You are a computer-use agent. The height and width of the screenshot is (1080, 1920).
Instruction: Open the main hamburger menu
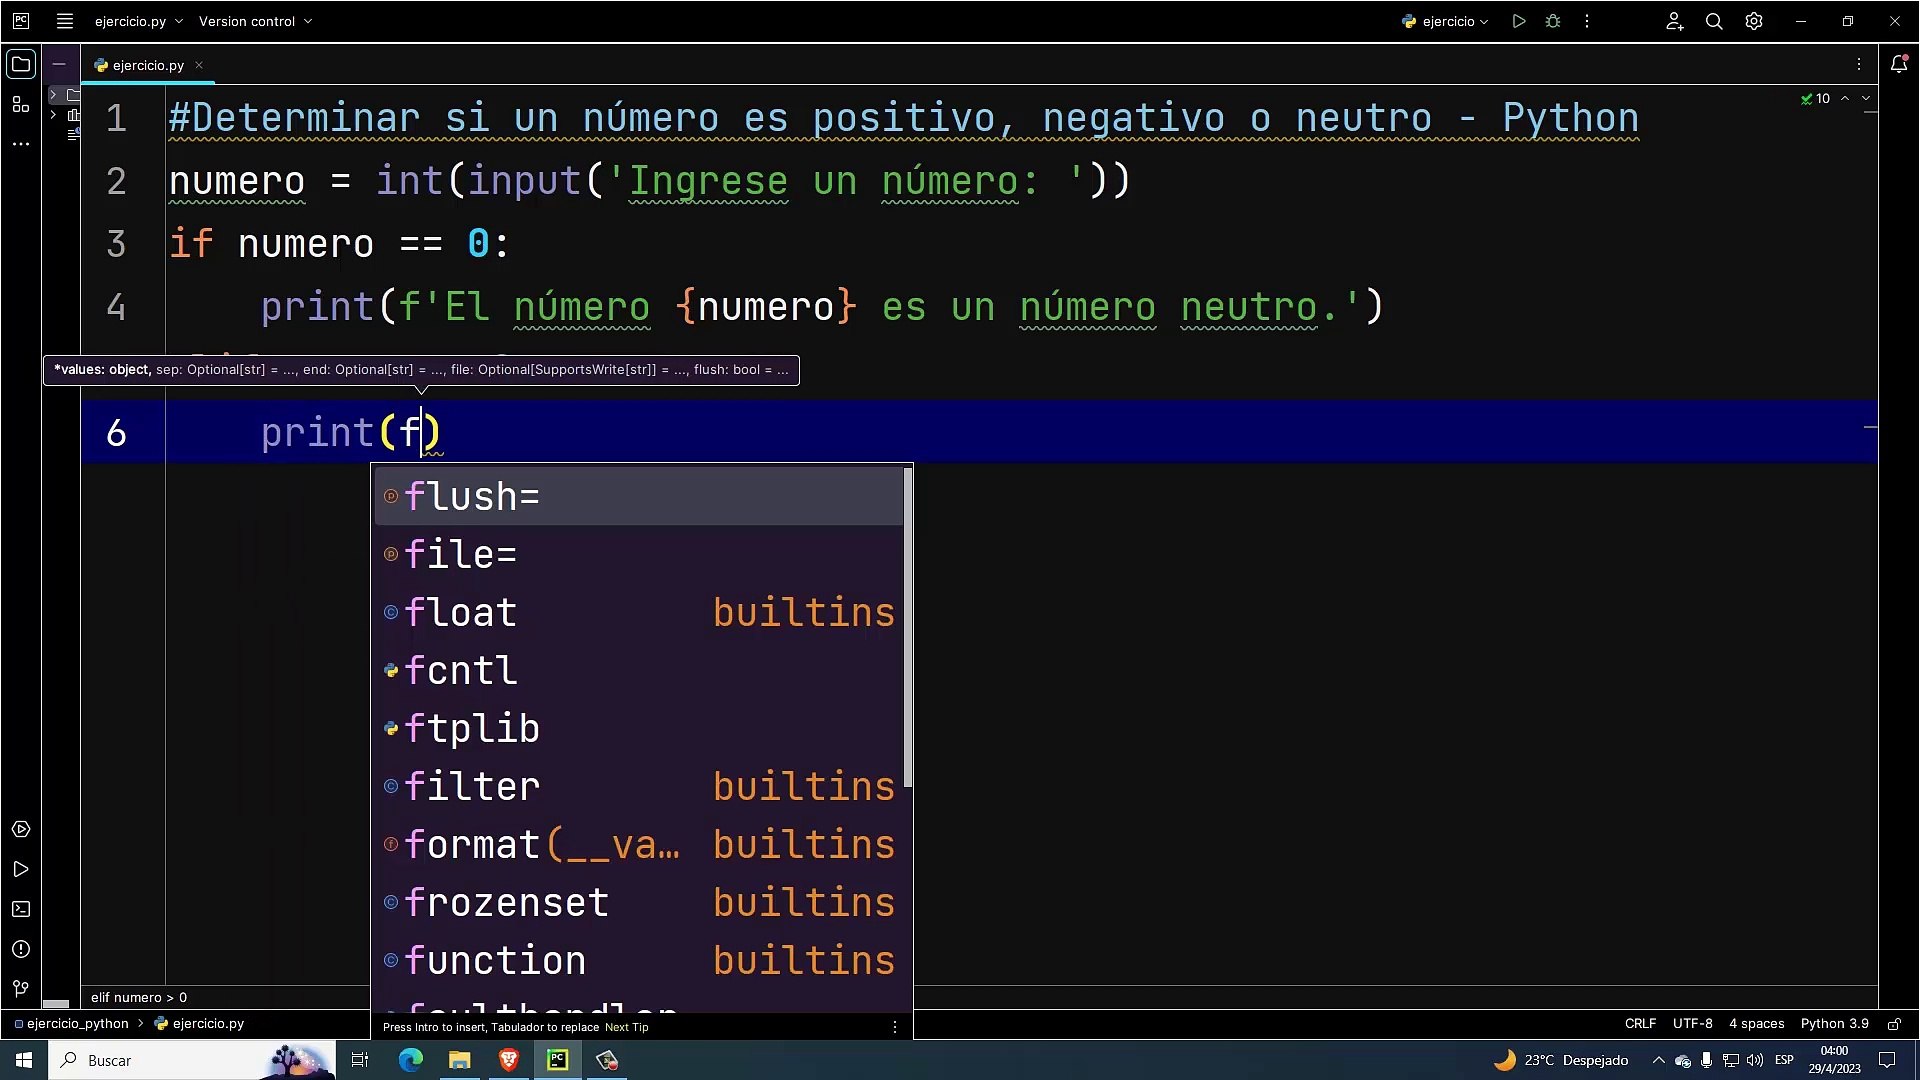pos(65,21)
